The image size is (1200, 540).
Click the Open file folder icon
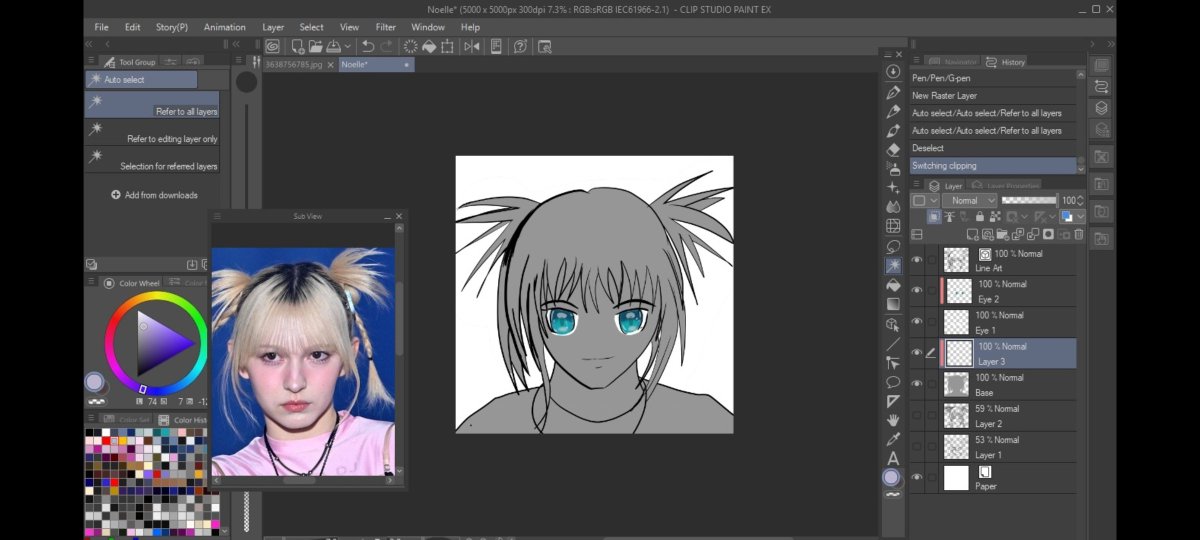click(x=315, y=46)
